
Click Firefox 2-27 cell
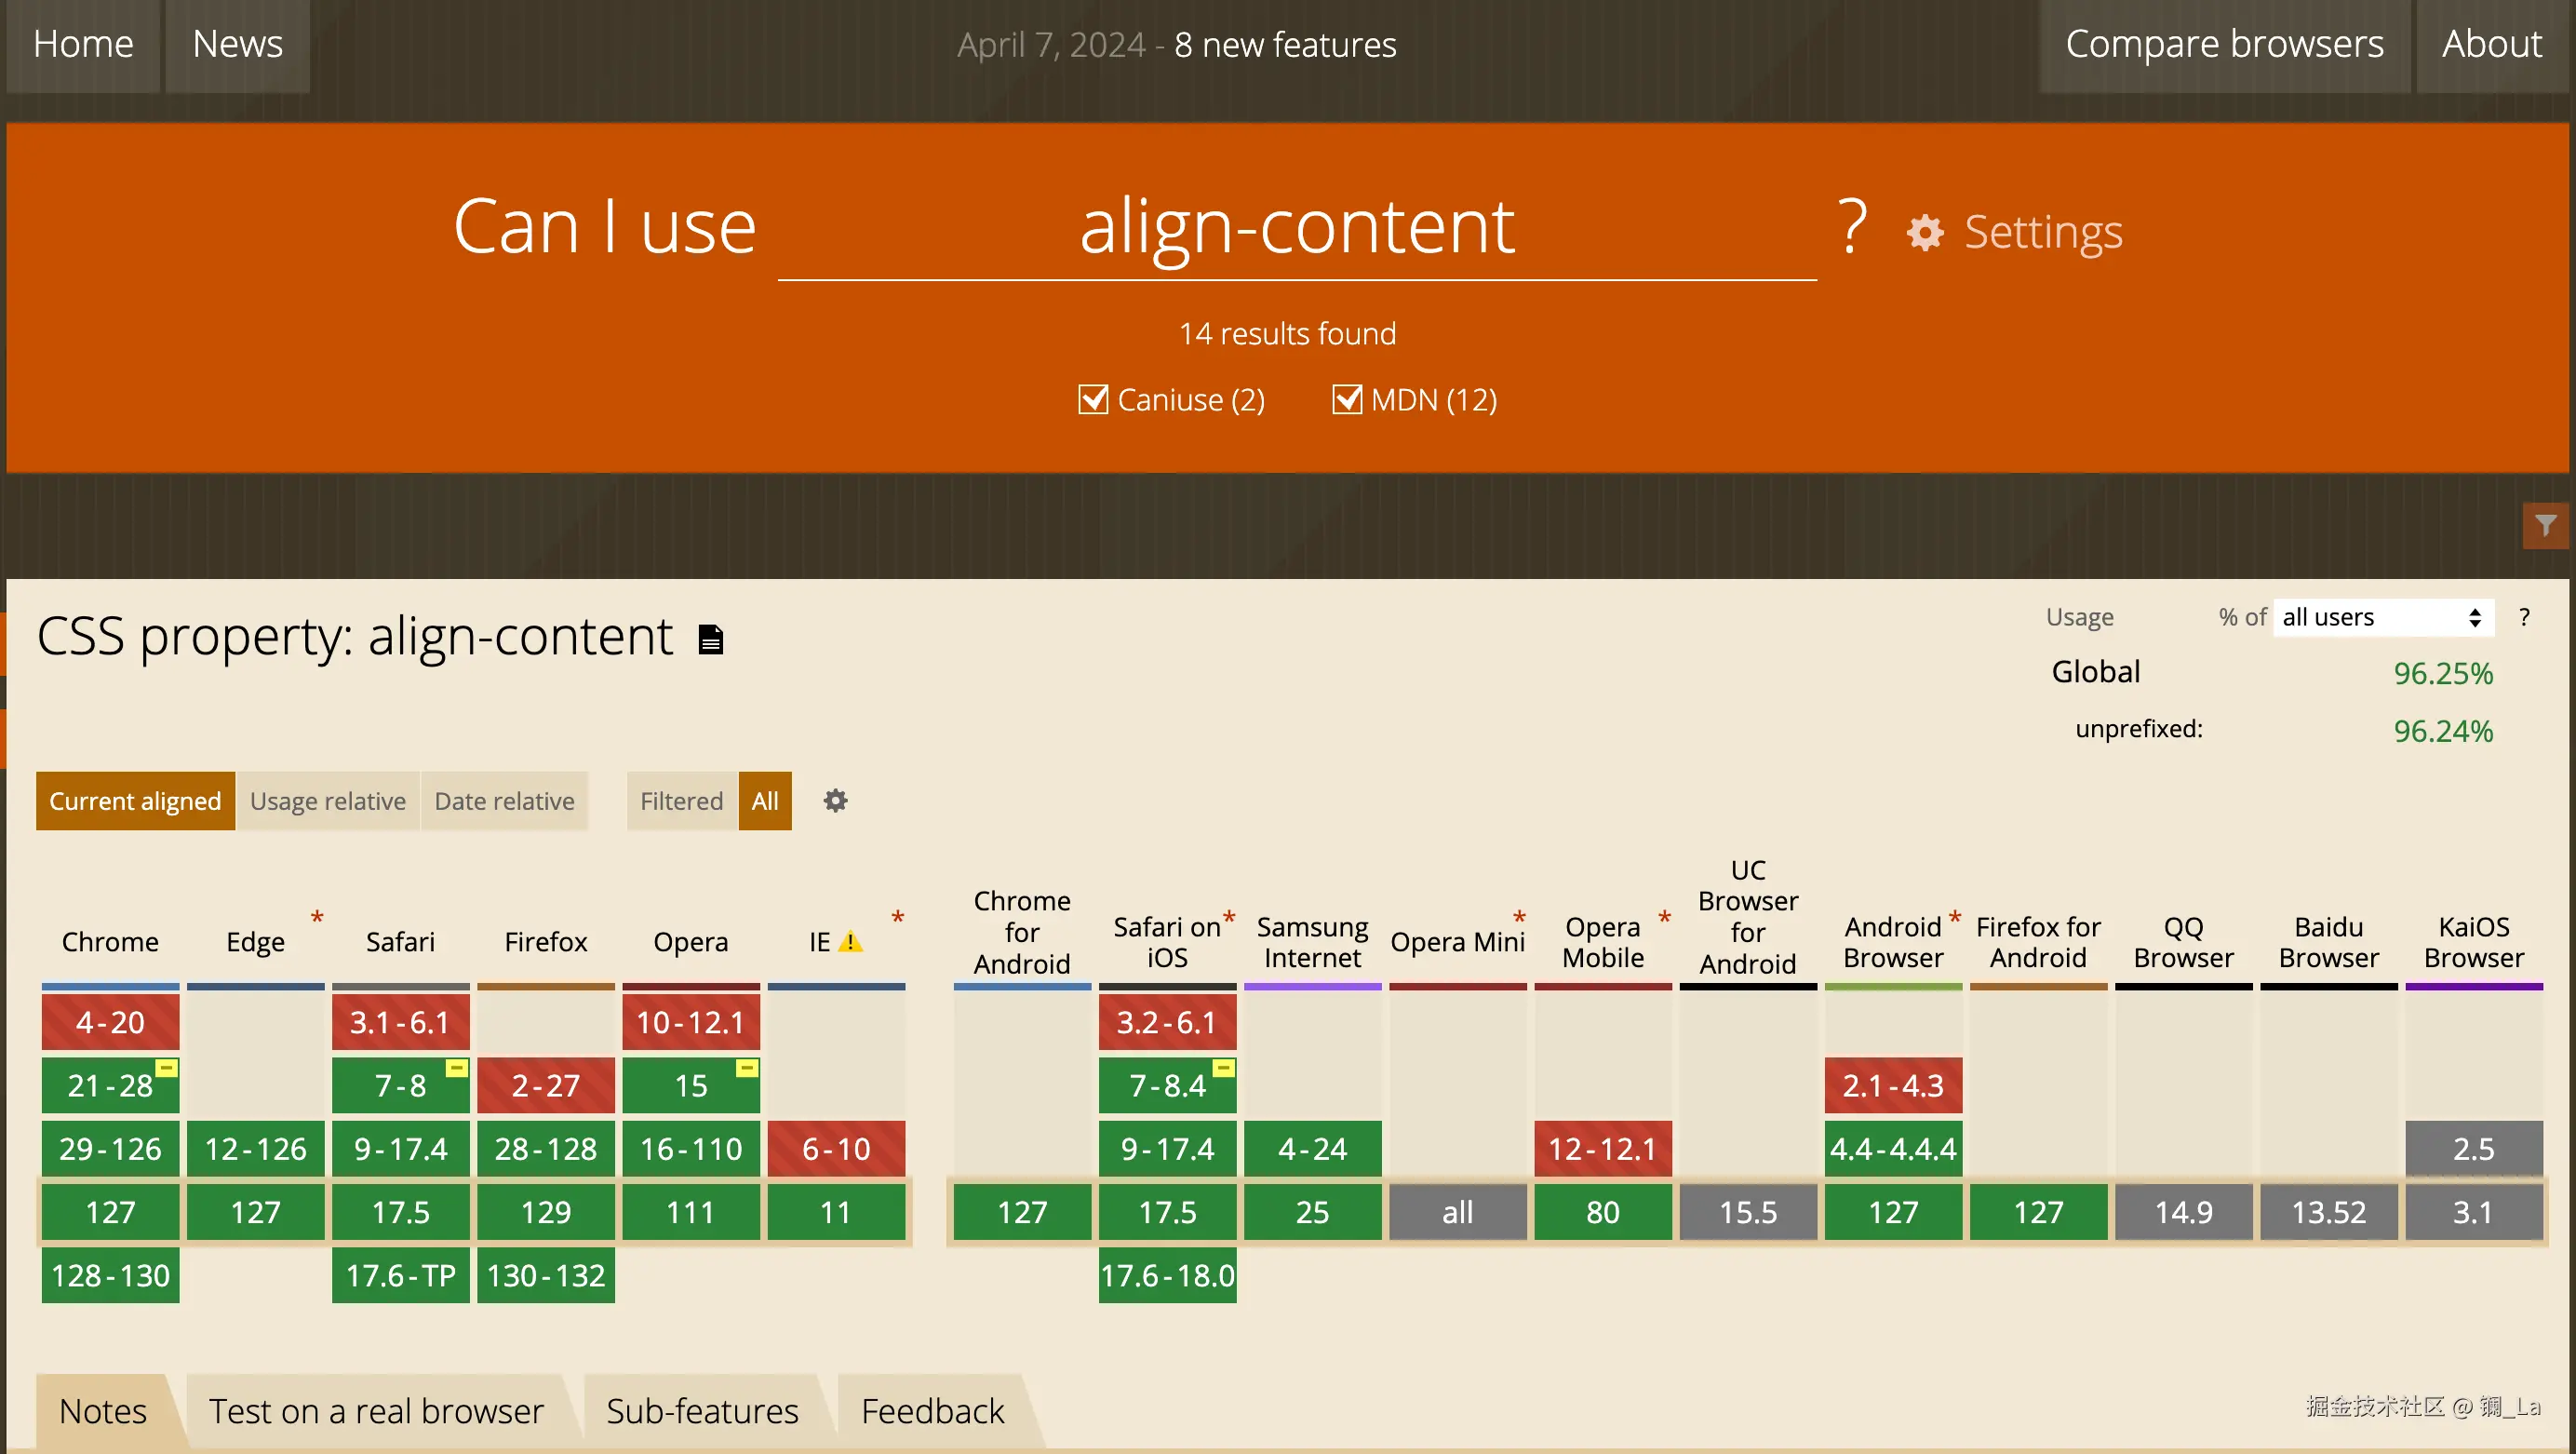coord(546,1085)
